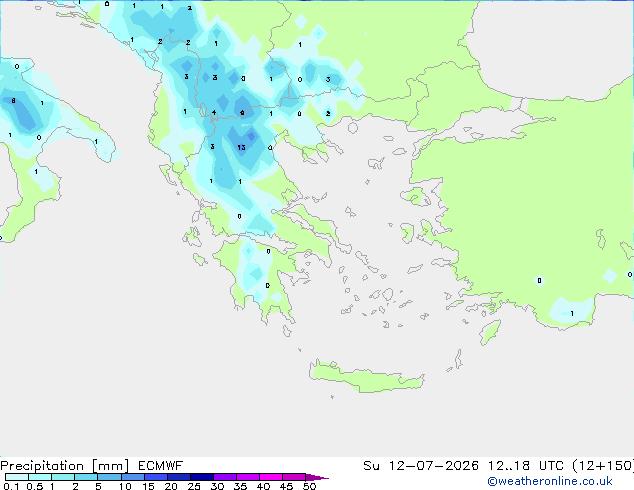634x490 pixels.
Task: Select the 10–15 mm blue legend swatch
Action: point(133,477)
